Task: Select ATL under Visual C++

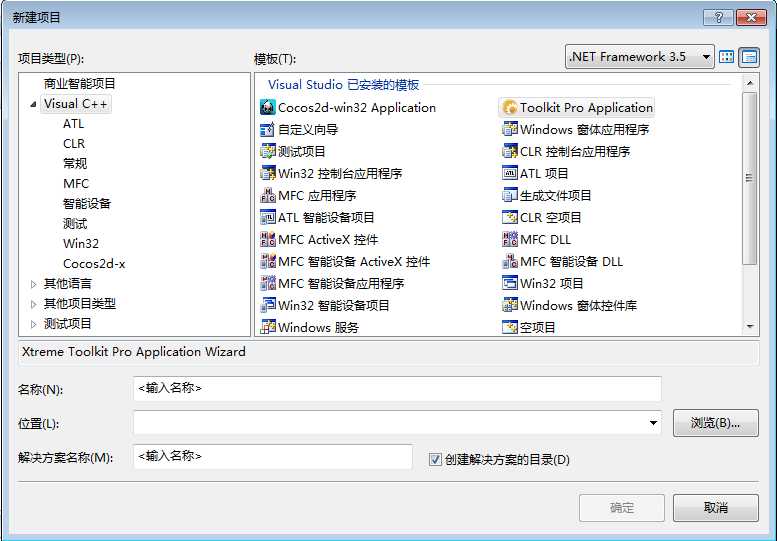Action: (x=73, y=124)
